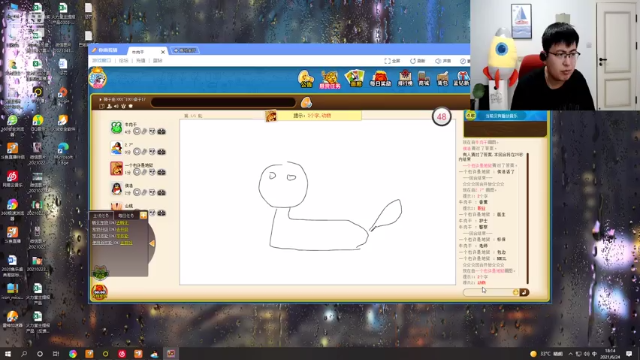Click the first yellow task link in task panel
The image size is (640, 360).
[x=122, y=223]
